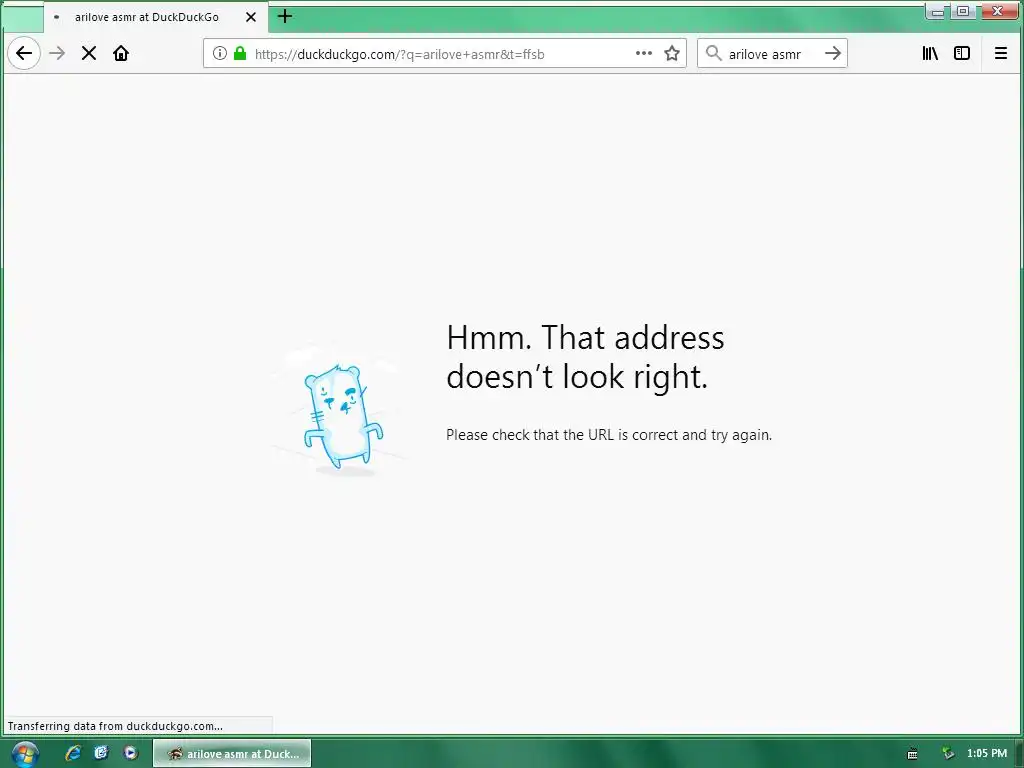Maximize the Firefox window
Viewport: 1024px width, 768px height.
tap(963, 11)
